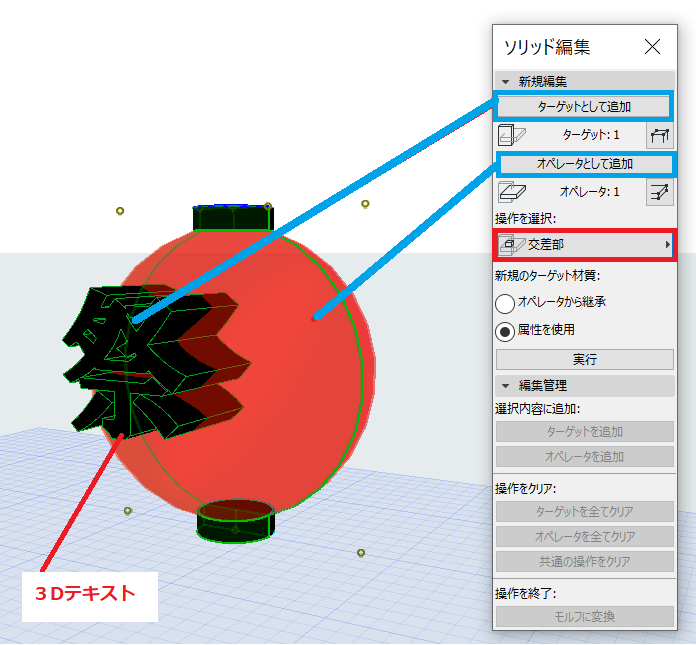Click the ターゲットを追加 button
Screen dimensions: 696x645
point(585,431)
